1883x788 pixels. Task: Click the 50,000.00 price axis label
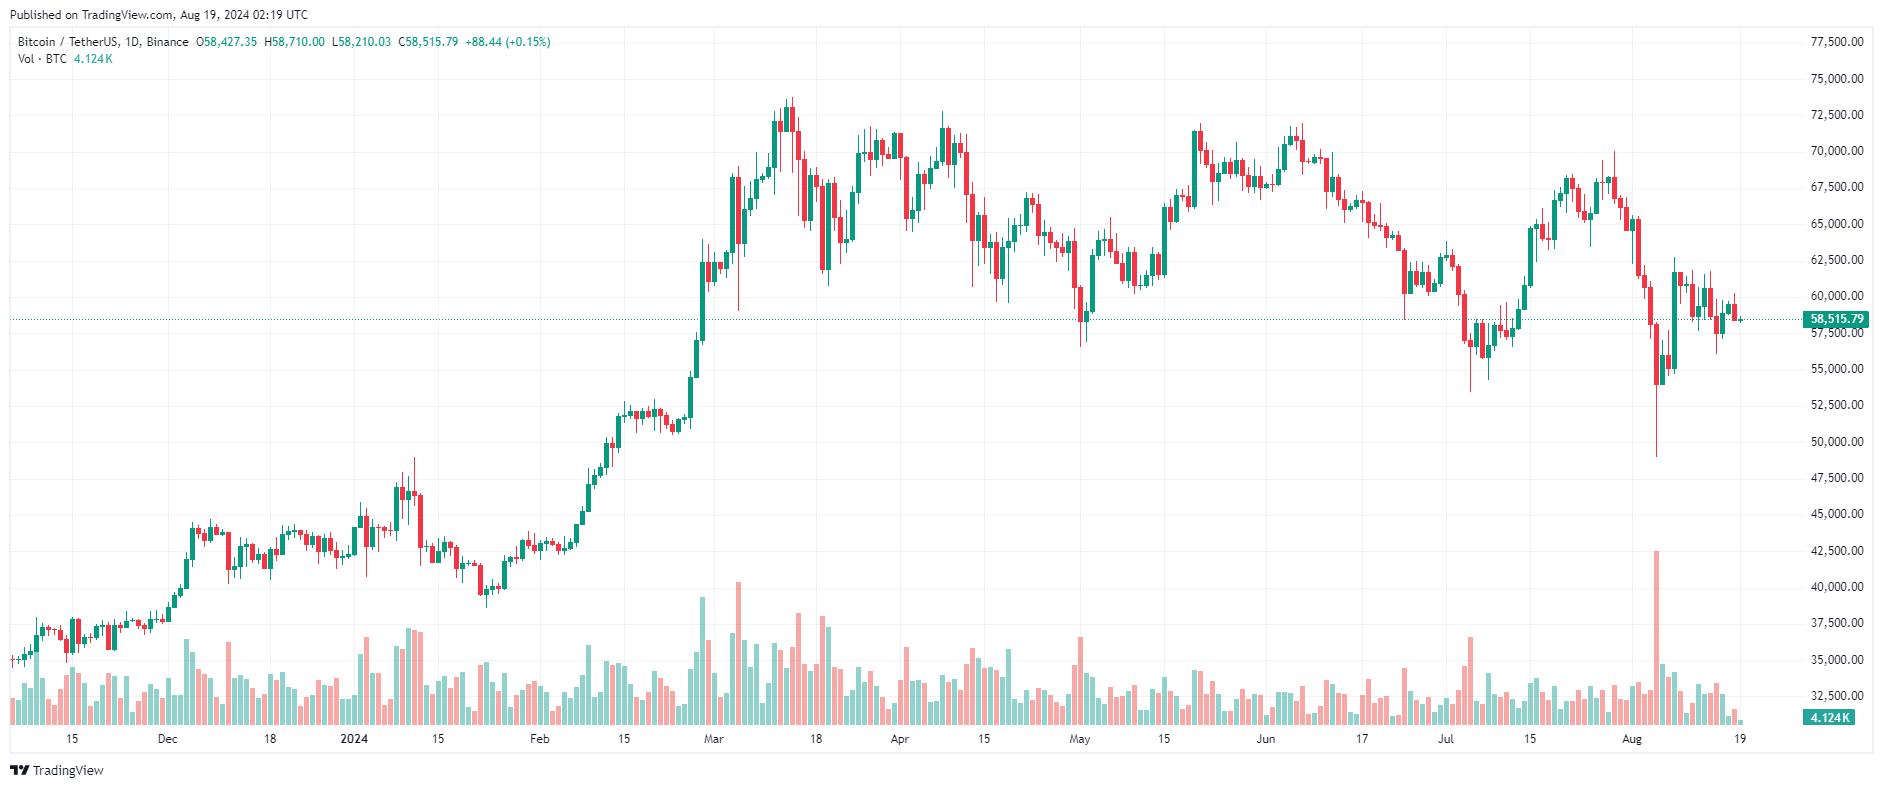[x=1837, y=442]
